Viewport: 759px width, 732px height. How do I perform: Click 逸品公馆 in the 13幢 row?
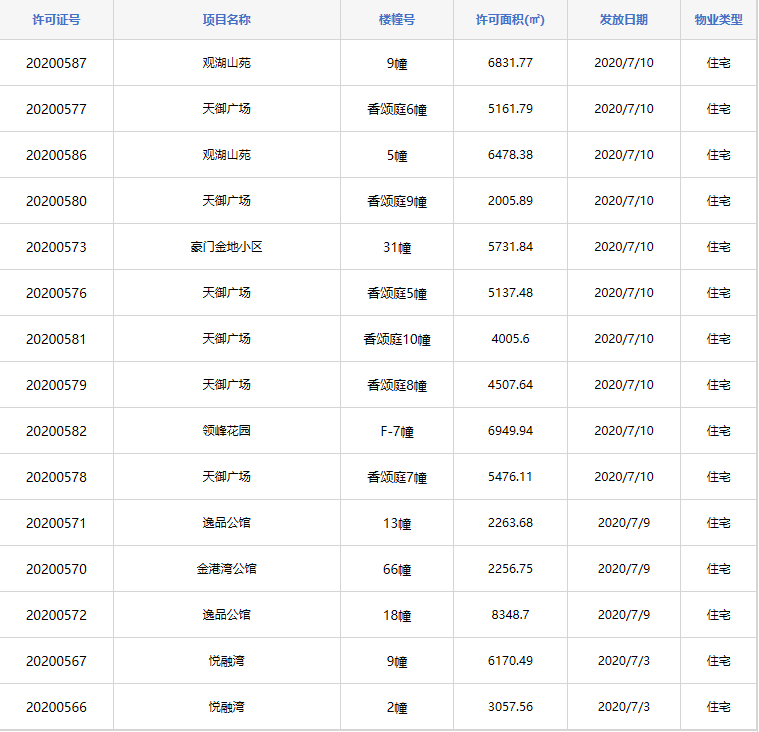click(227, 523)
